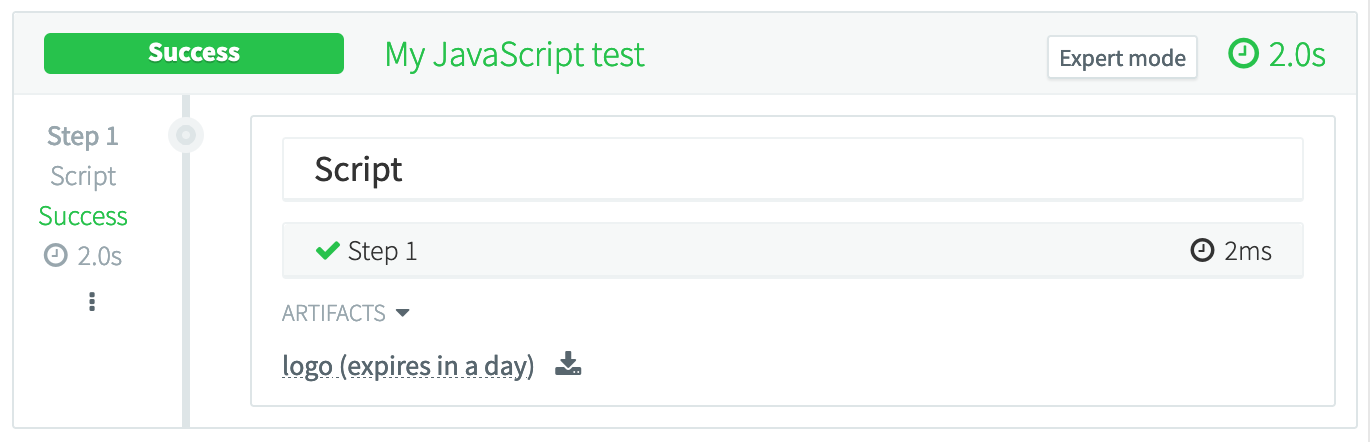Open the logo (expires in a day) artifact

click(408, 367)
